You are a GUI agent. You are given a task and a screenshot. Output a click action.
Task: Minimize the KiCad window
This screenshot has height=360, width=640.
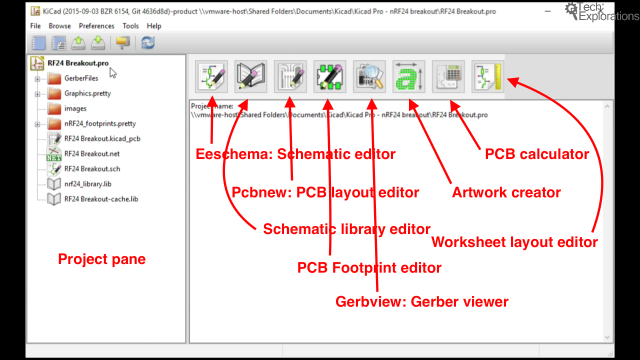coord(547,11)
